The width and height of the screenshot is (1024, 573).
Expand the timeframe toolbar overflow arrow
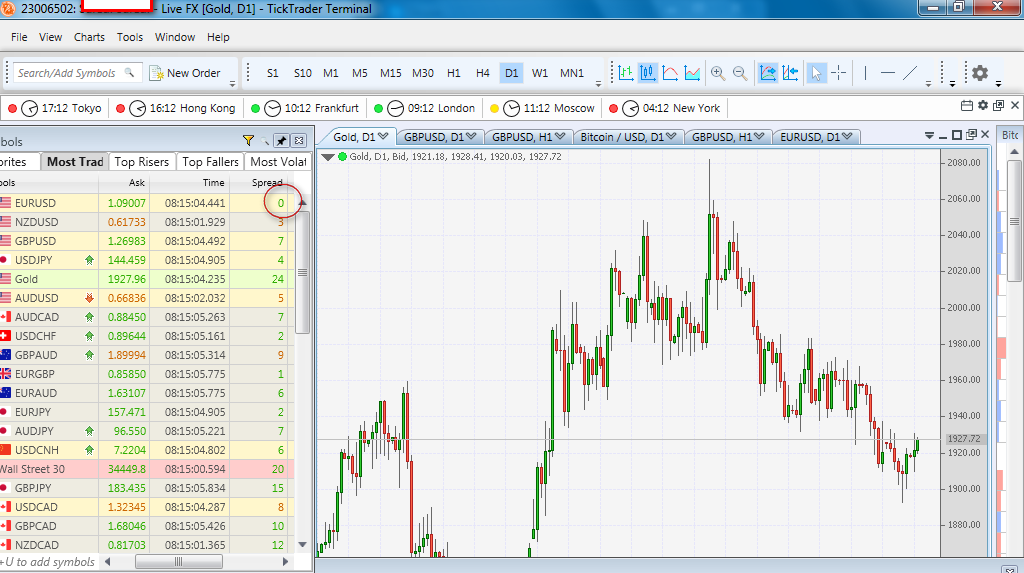598,84
